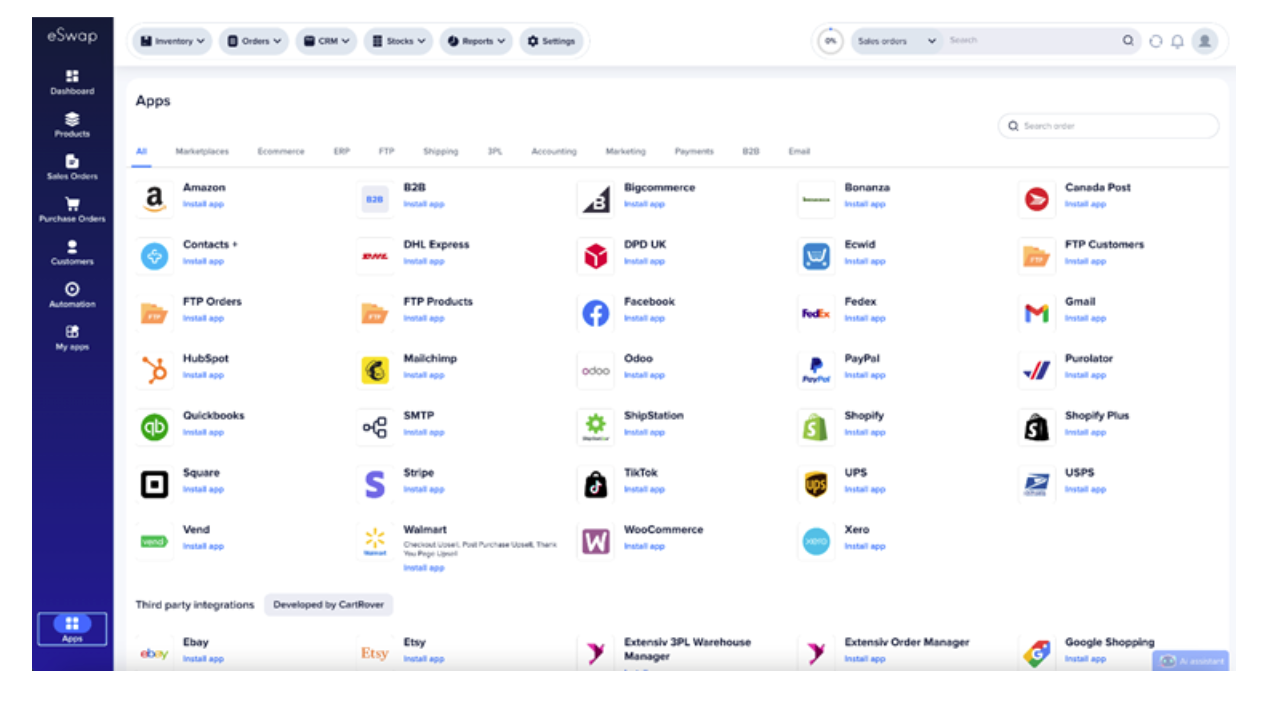Click the PayPal logo icon
1272x708 pixels.
pyautogui.click(x=816, y=370)
